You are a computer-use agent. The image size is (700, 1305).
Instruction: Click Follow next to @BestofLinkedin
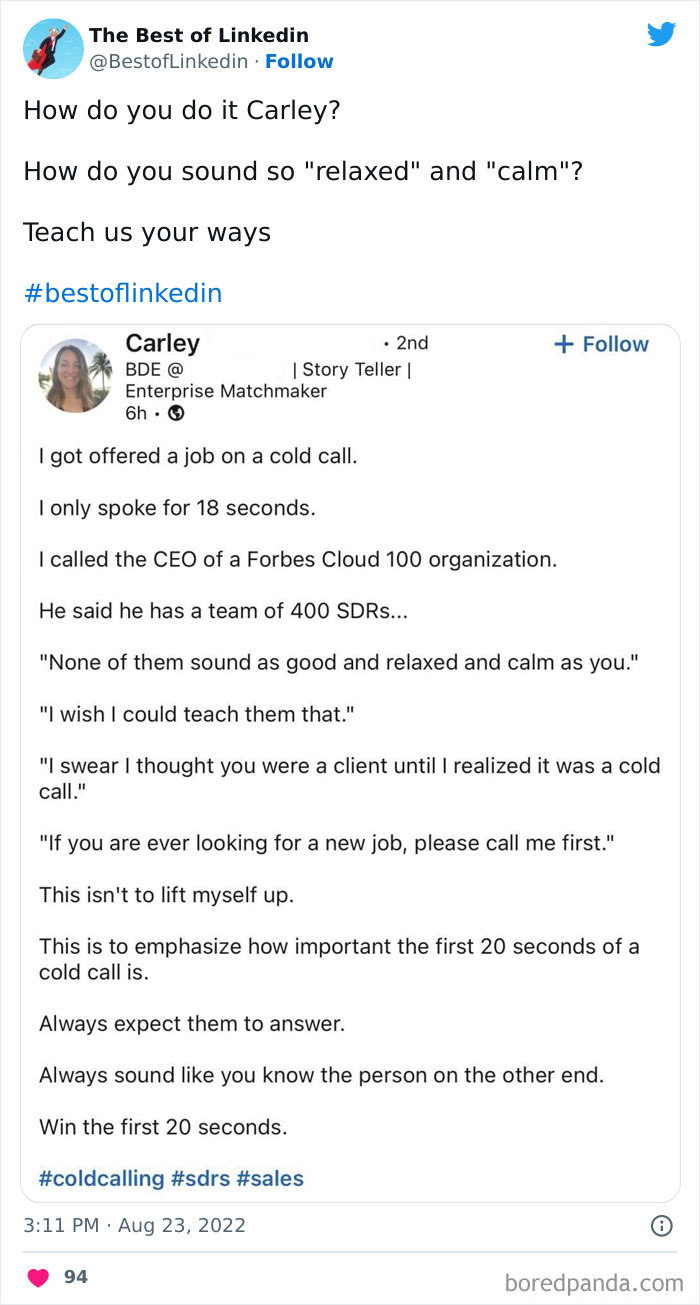pyautogui.click(x=299, y=62)
